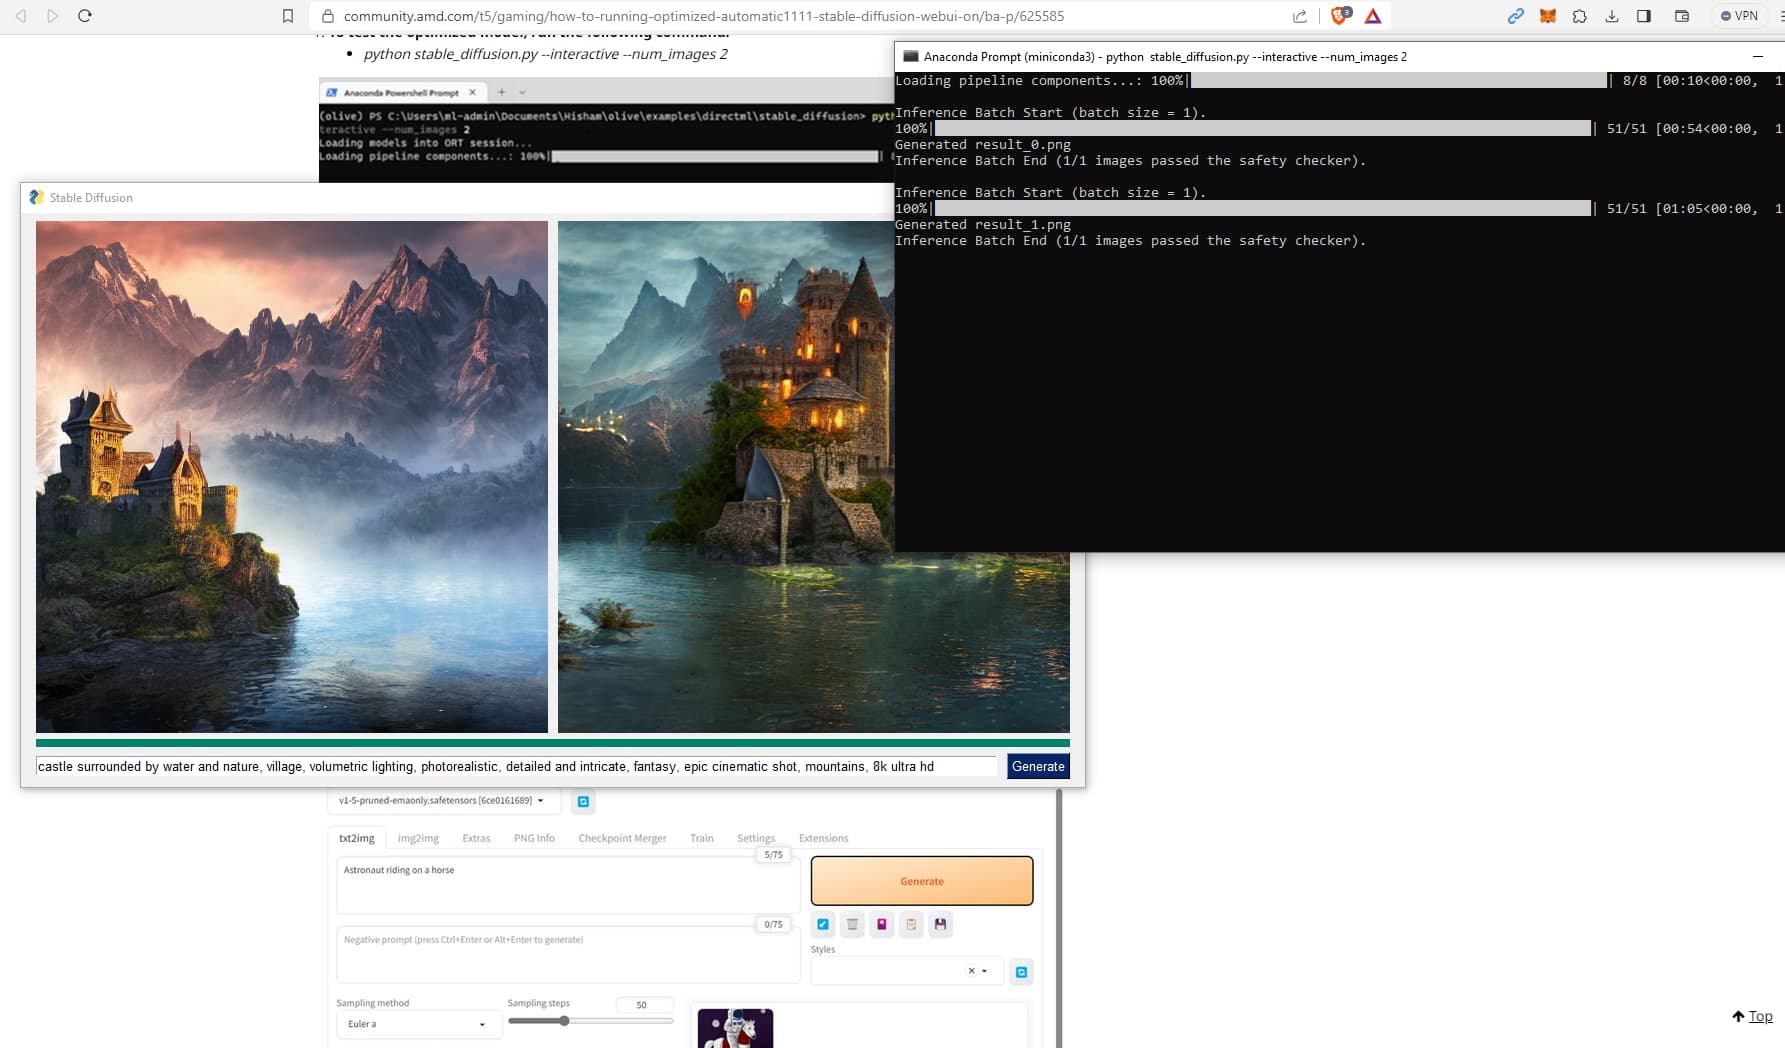This screenshot has width=1785, height=1048.
Task: Refresh the Styles list
Action: (x=1021, y=972)
